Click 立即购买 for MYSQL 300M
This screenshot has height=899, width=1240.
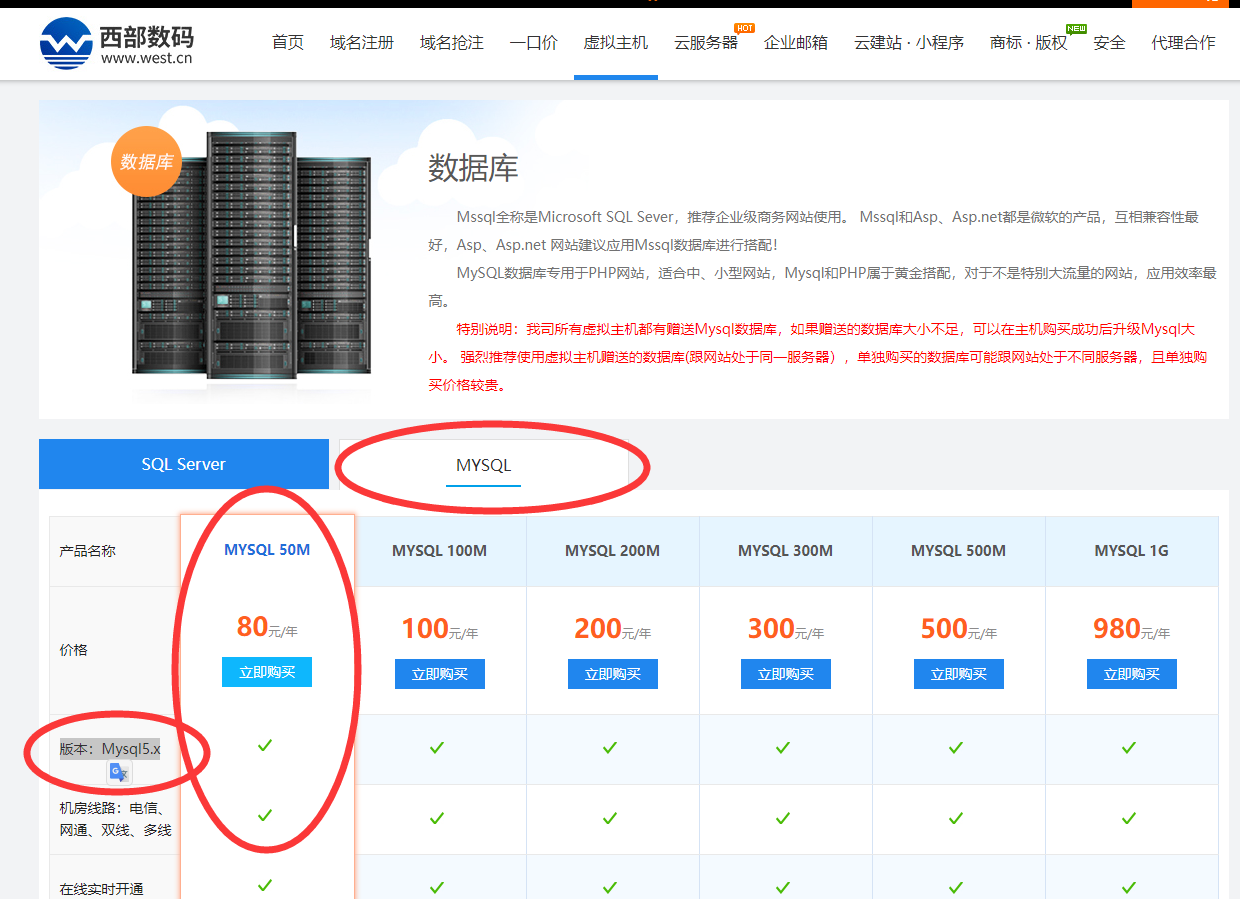[x=786, y=674]
